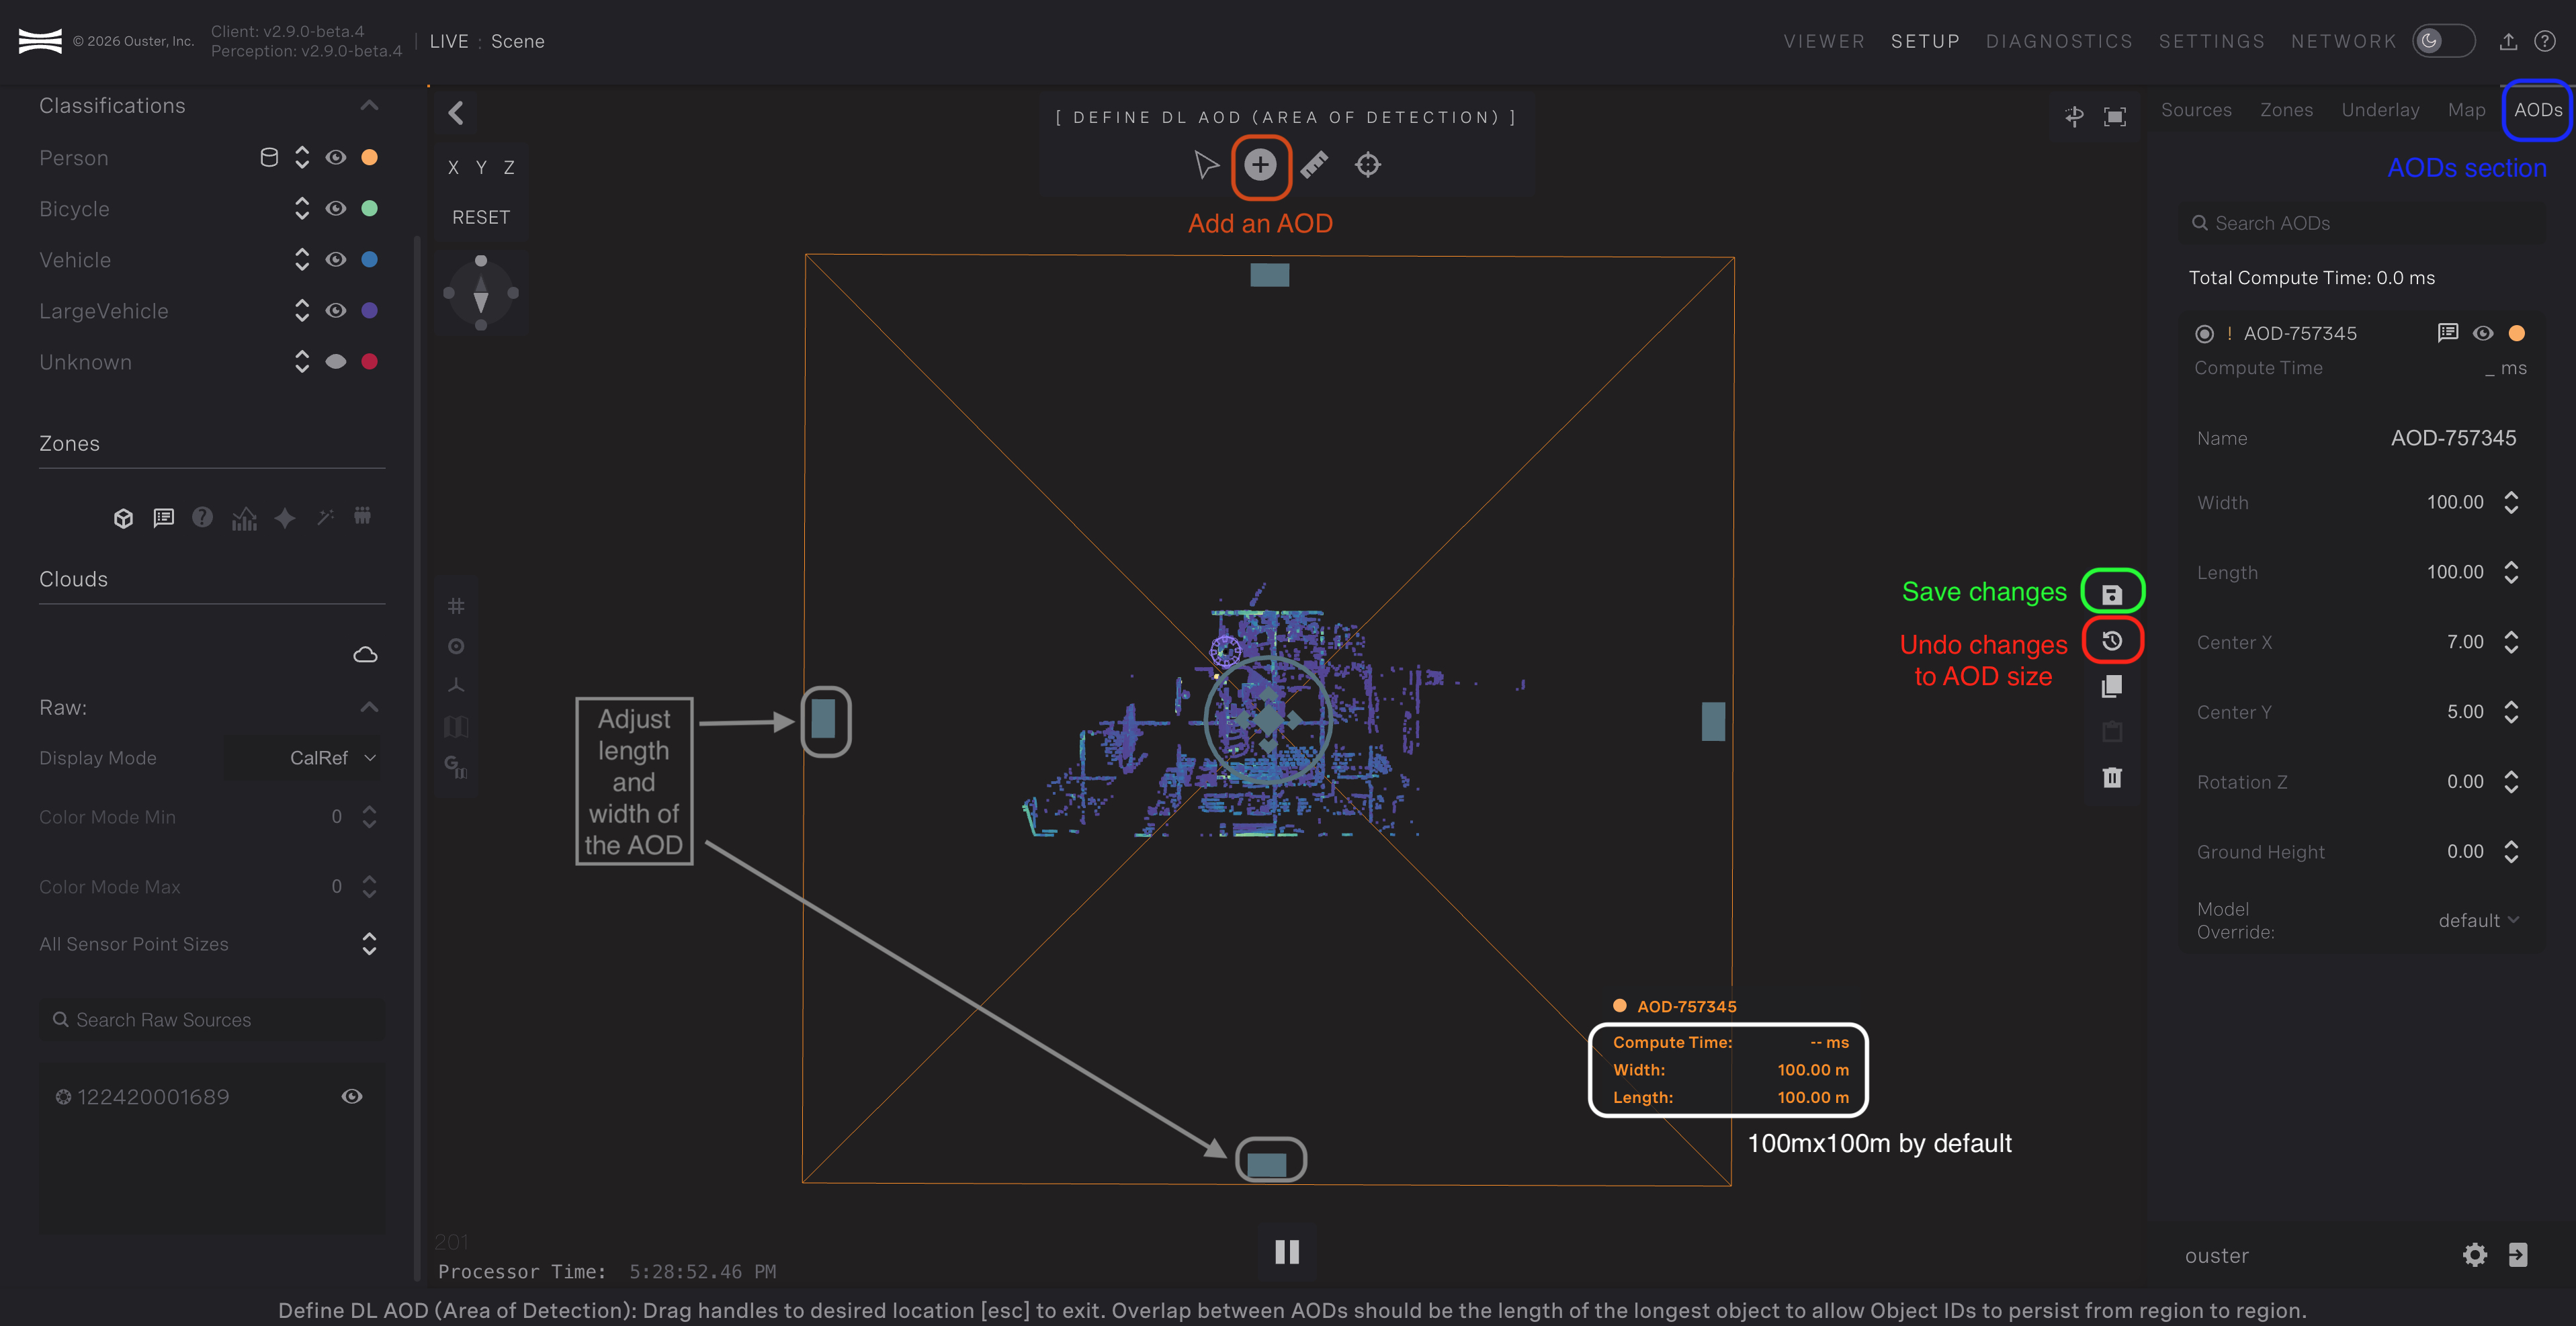Open the Model Override default dropdown
Viewport: 2576px width, 1326px height.
(2477, 920)
